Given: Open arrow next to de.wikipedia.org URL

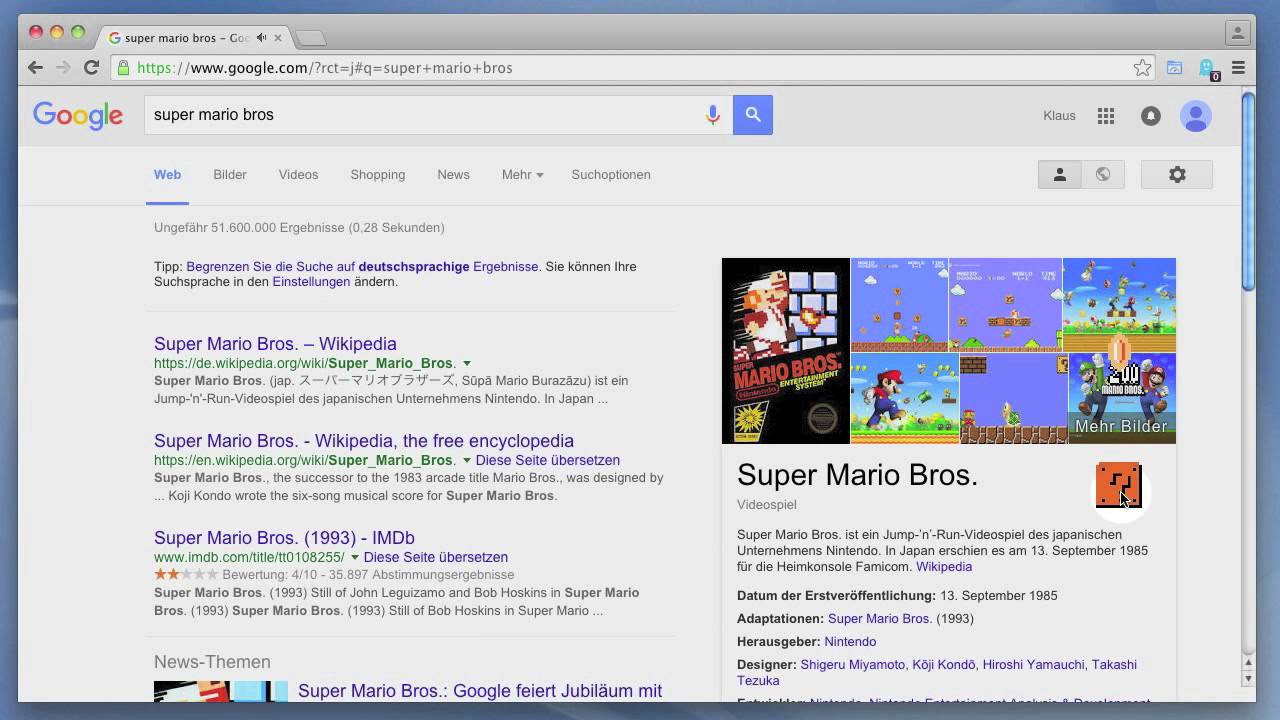Looking at the screenshot, I should tap(467, 363).
